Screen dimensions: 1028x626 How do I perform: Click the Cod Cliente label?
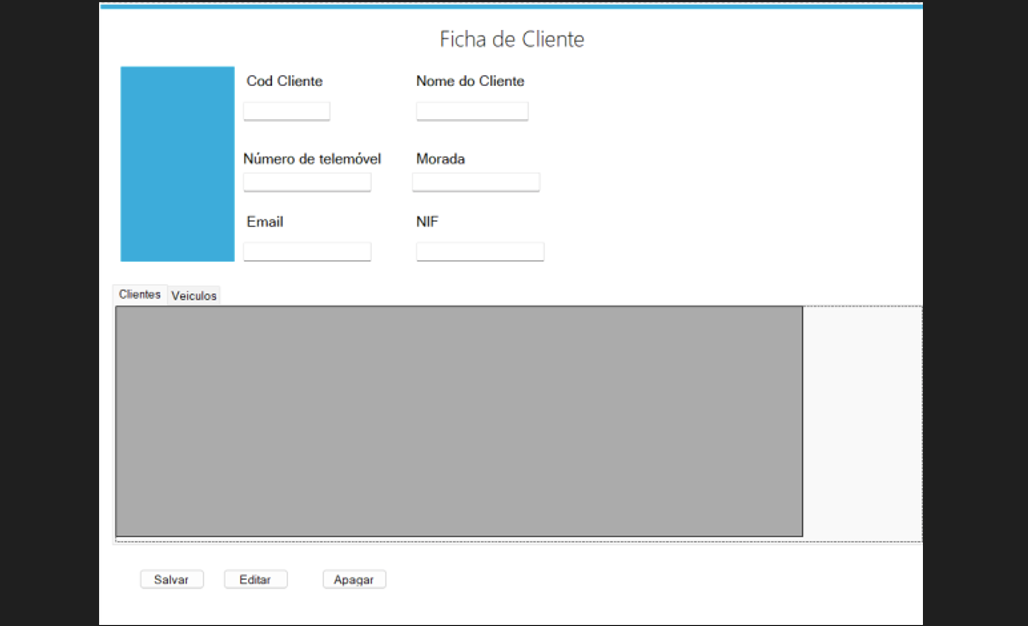click(x=284, y=81)
